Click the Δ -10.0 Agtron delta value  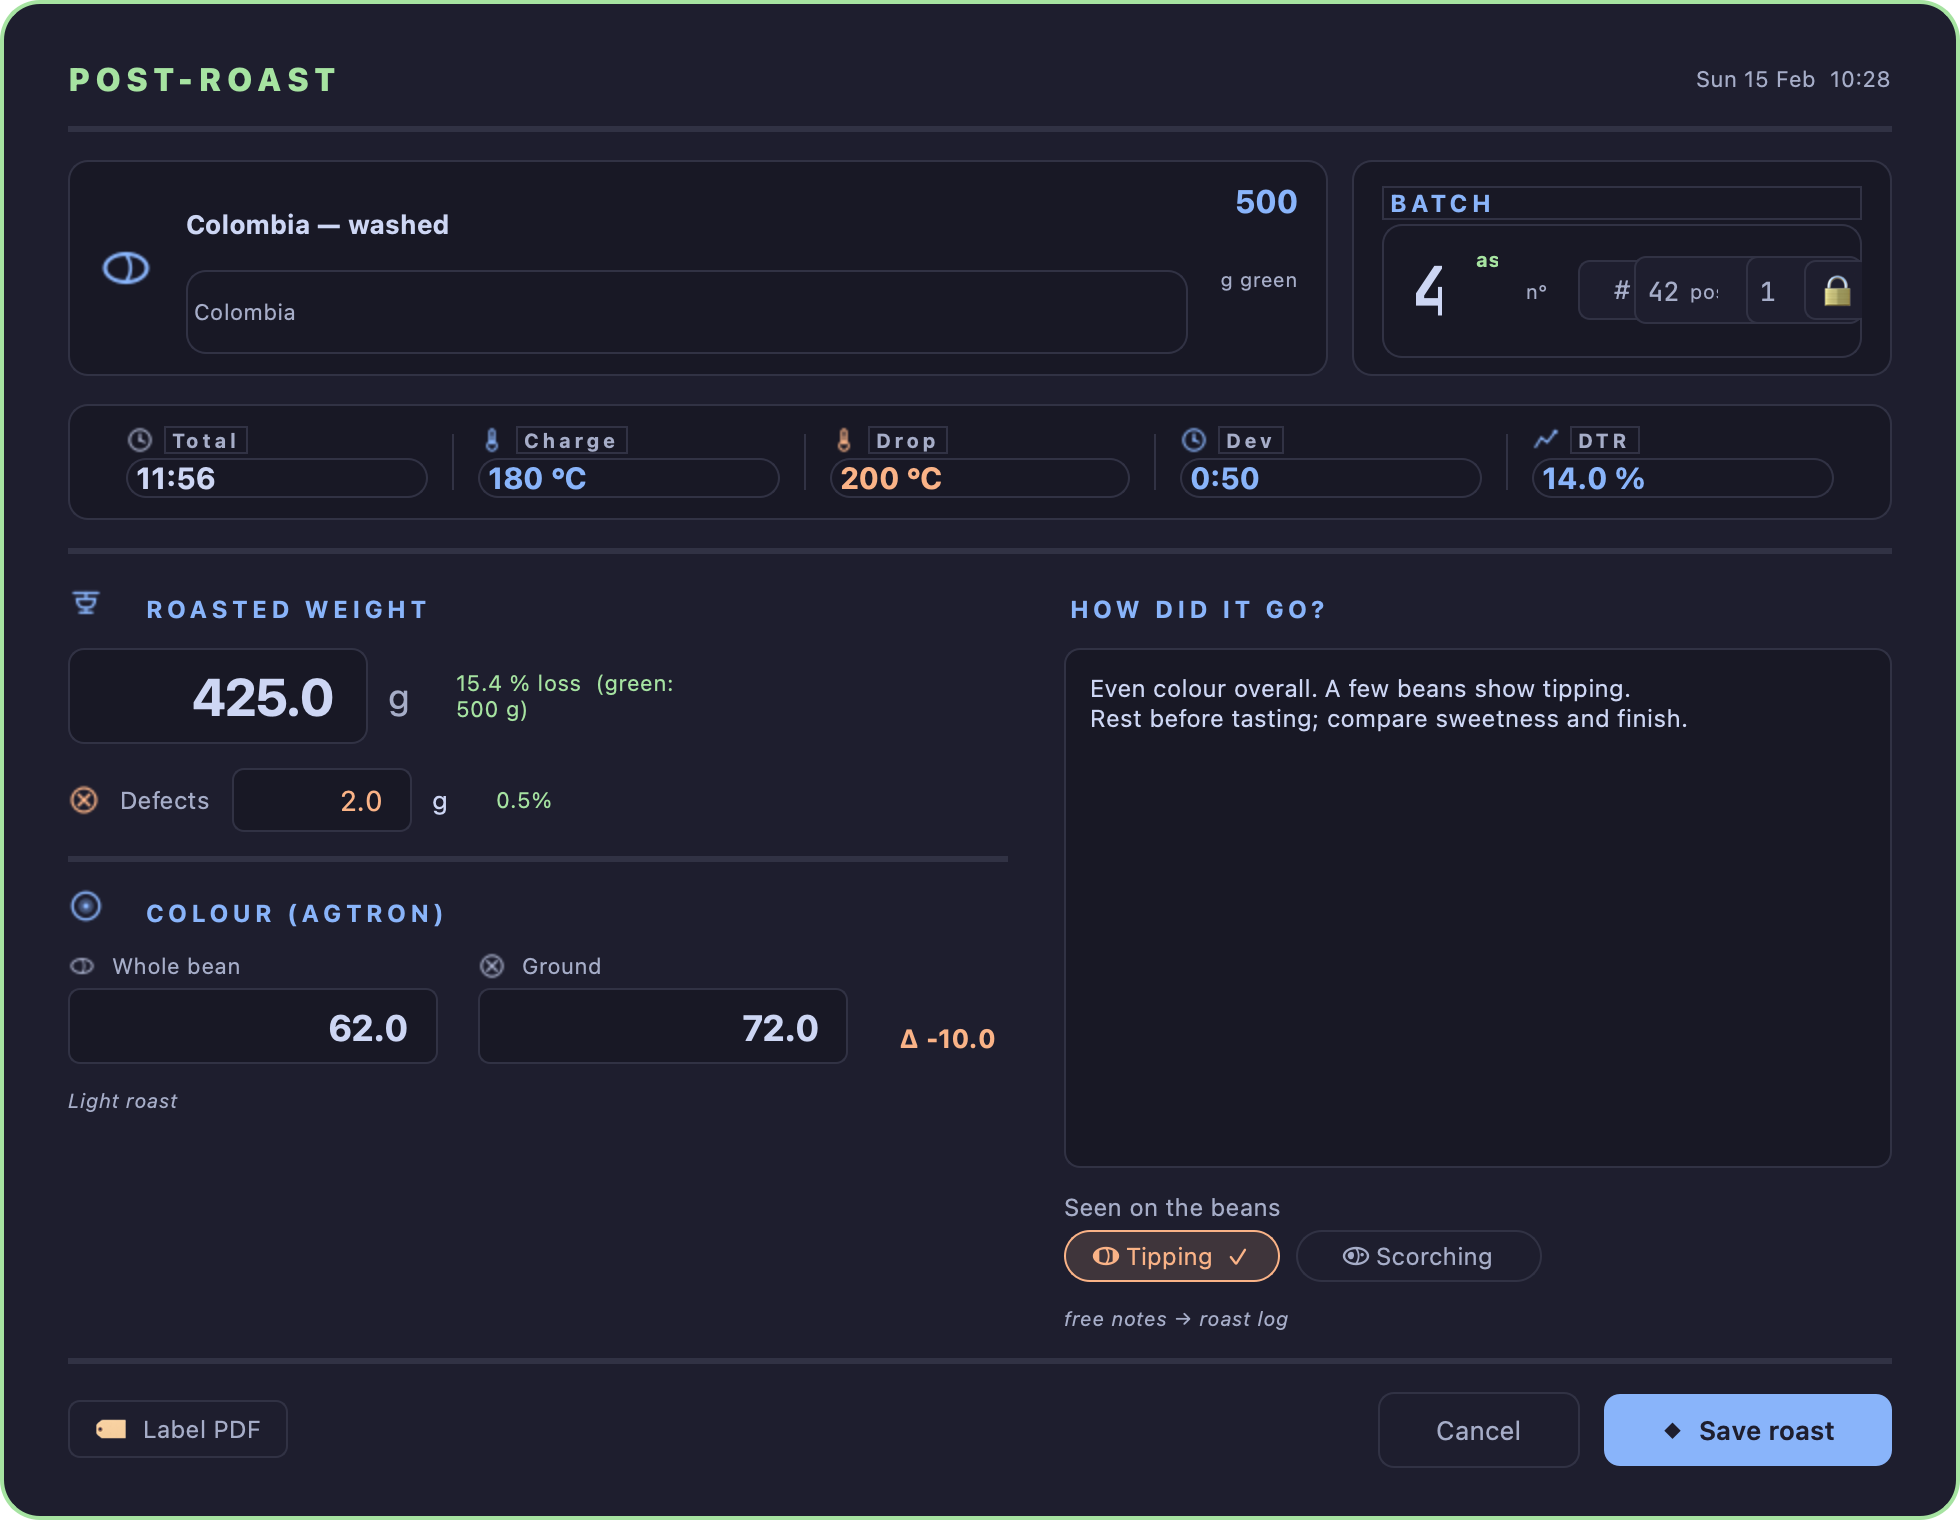[948, 1039]
